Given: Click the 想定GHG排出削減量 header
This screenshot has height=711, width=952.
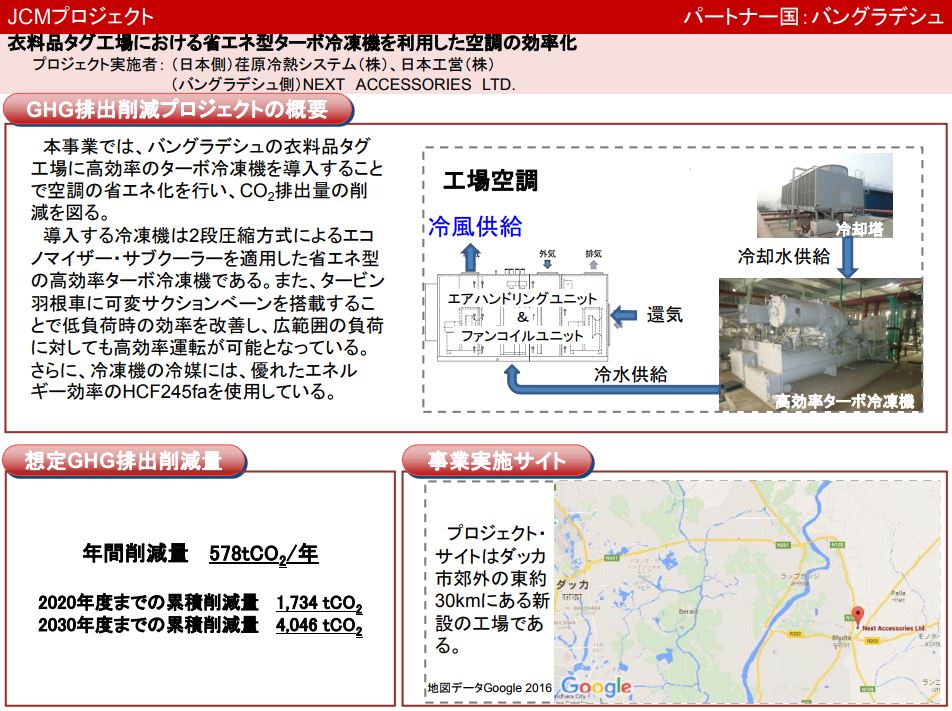Looking at the screenshot, I should tap(124, 461).
